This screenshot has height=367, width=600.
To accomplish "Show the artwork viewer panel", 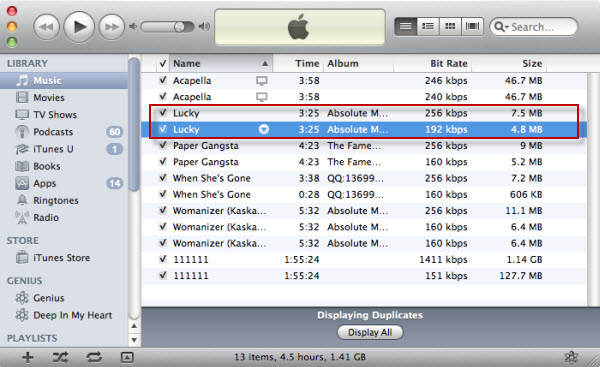I will click(x=127, y=357).
